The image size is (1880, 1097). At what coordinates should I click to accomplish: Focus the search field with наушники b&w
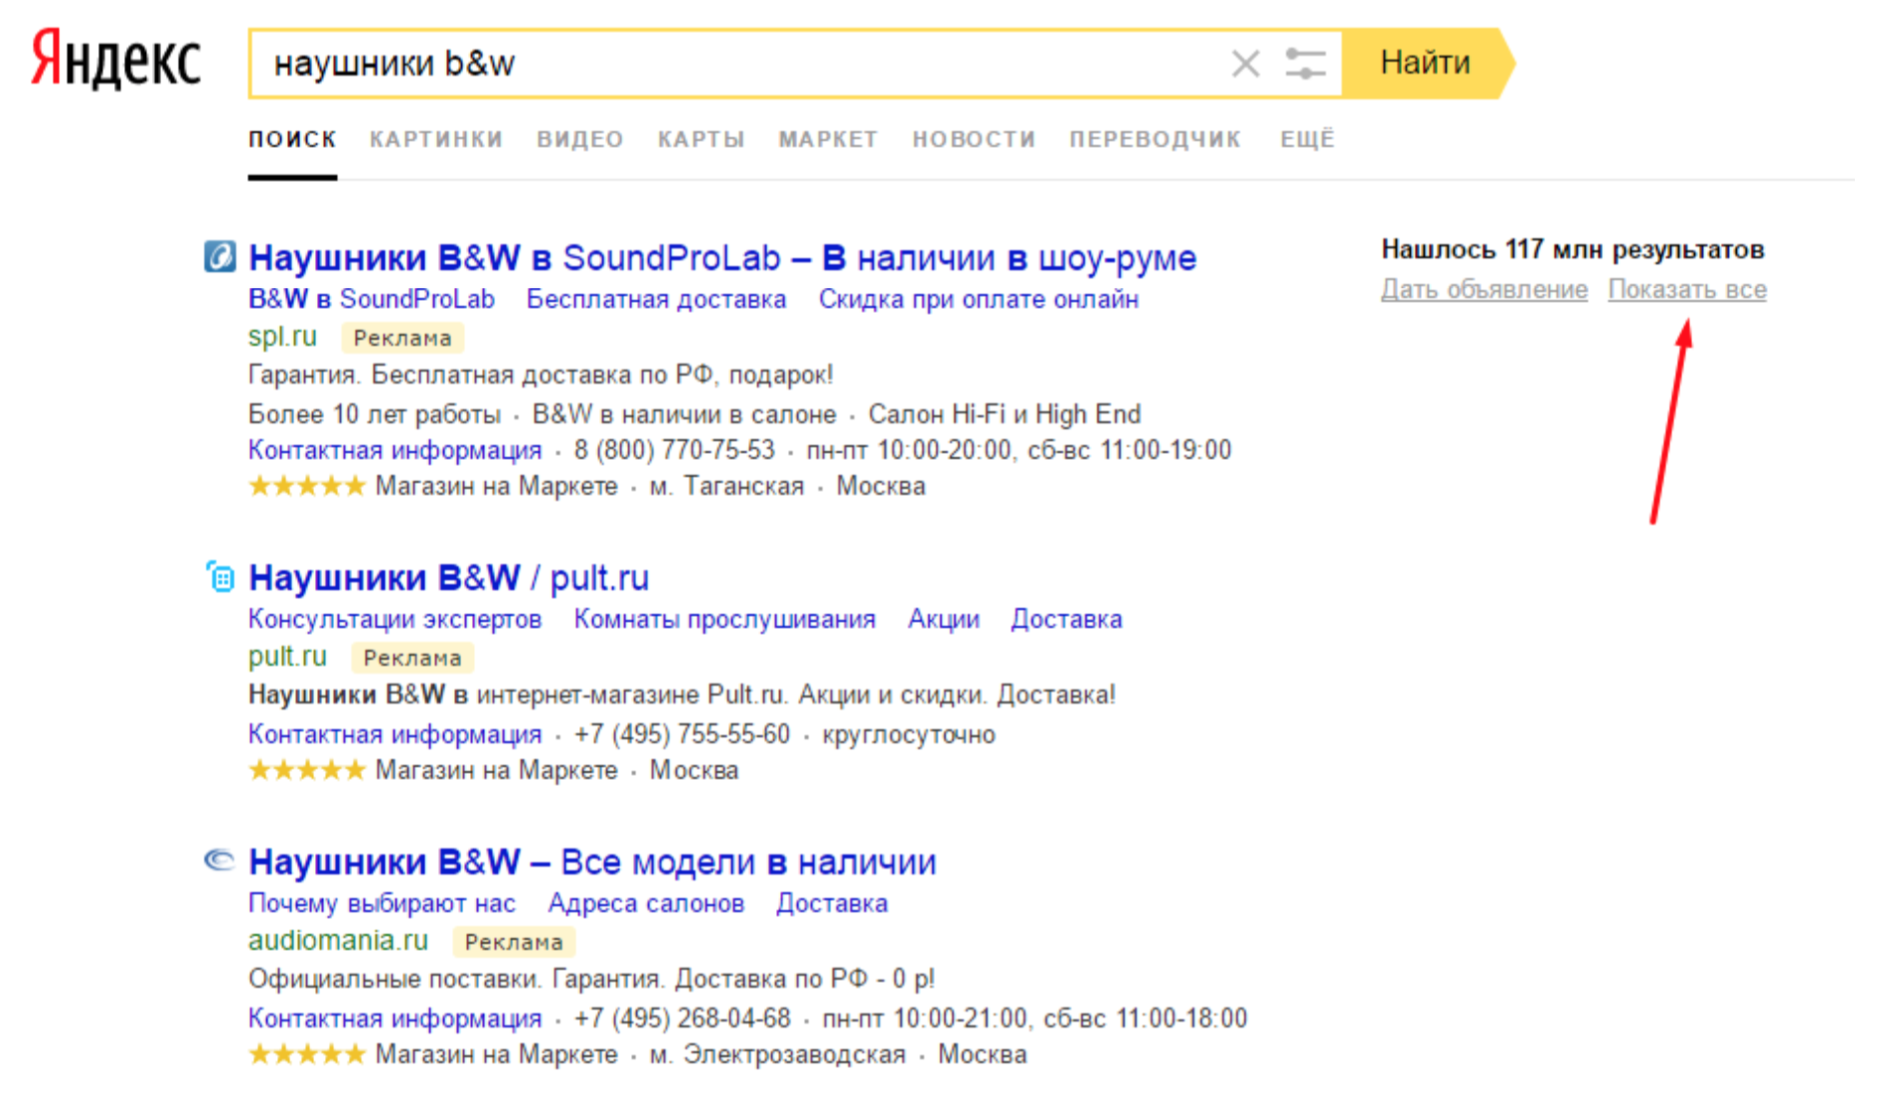point(740,64)
